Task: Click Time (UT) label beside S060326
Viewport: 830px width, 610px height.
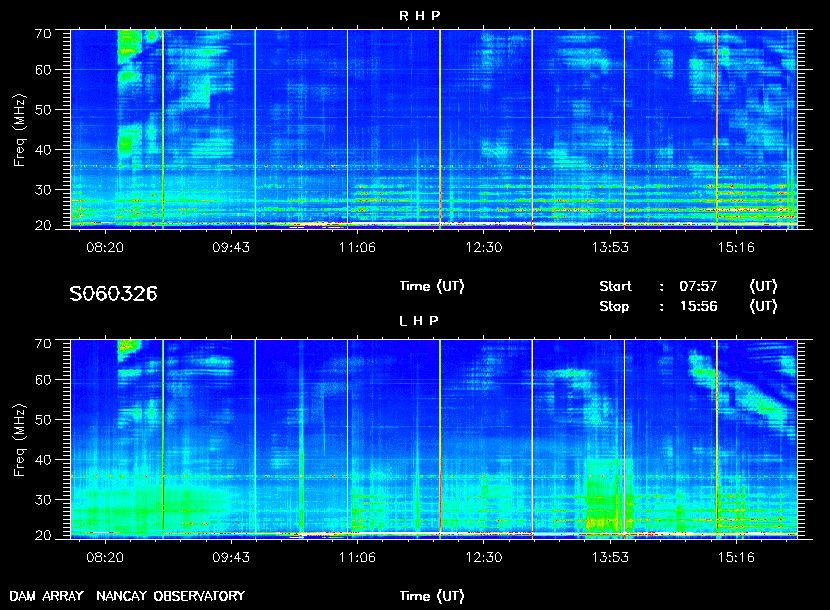Action: coord(432,286)
